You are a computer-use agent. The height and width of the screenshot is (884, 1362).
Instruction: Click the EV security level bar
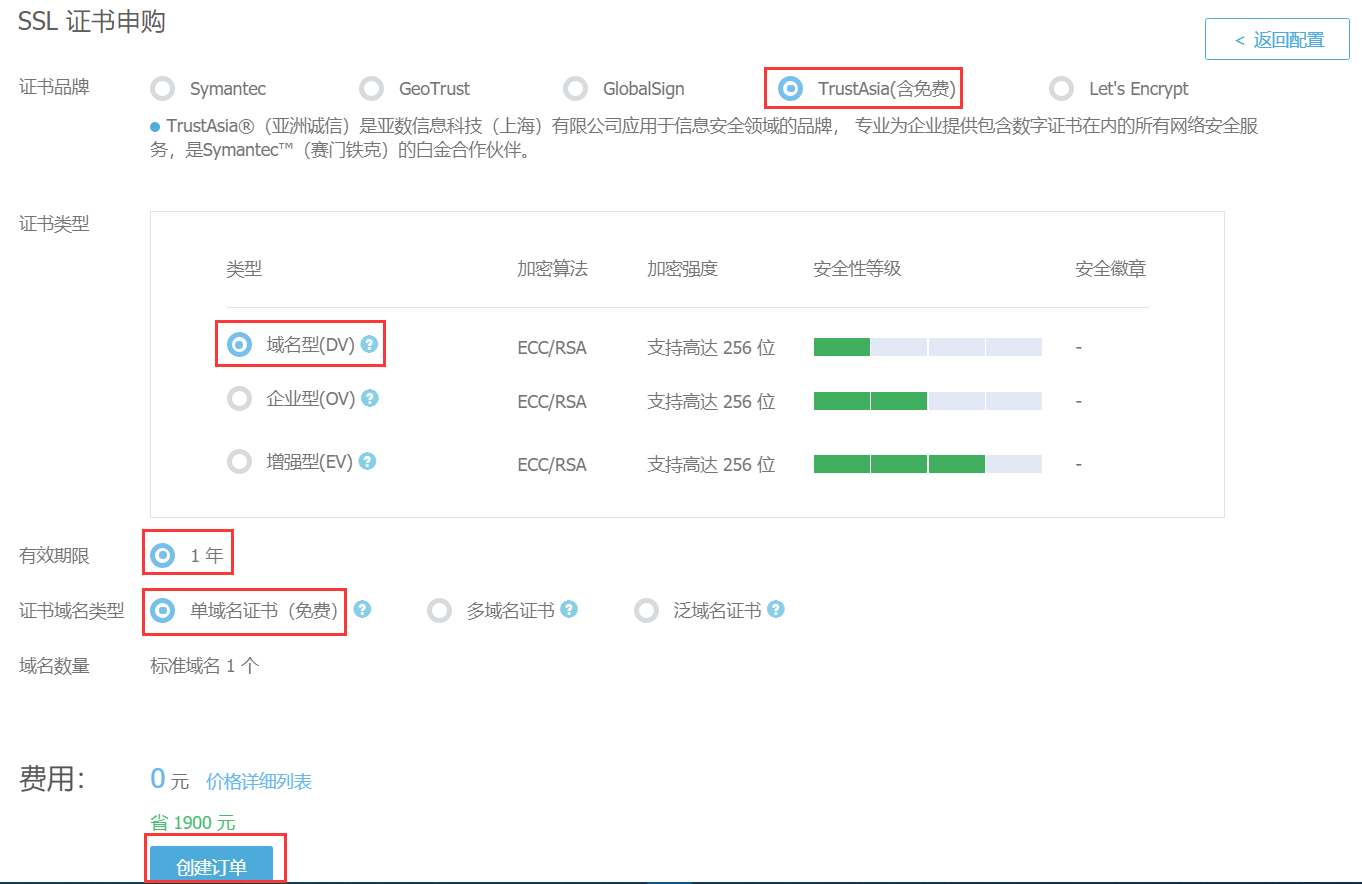pyautogui.click(x=927, y=464)
